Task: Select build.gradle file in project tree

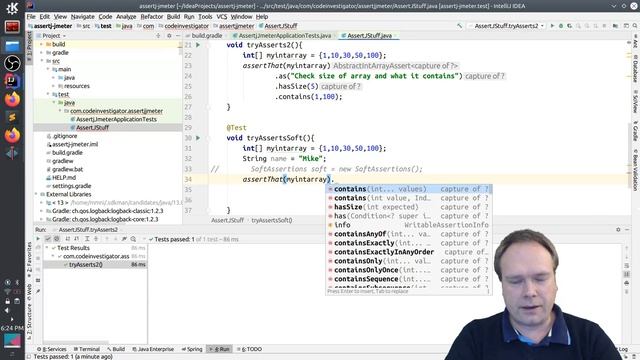Action: pyautogui.click(x=67, y=153)
